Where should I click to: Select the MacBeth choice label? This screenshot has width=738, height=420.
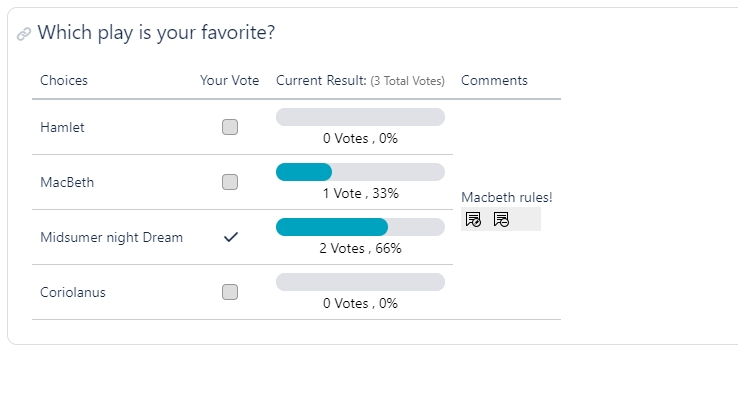pyautogui.click(x=67, y=182)
